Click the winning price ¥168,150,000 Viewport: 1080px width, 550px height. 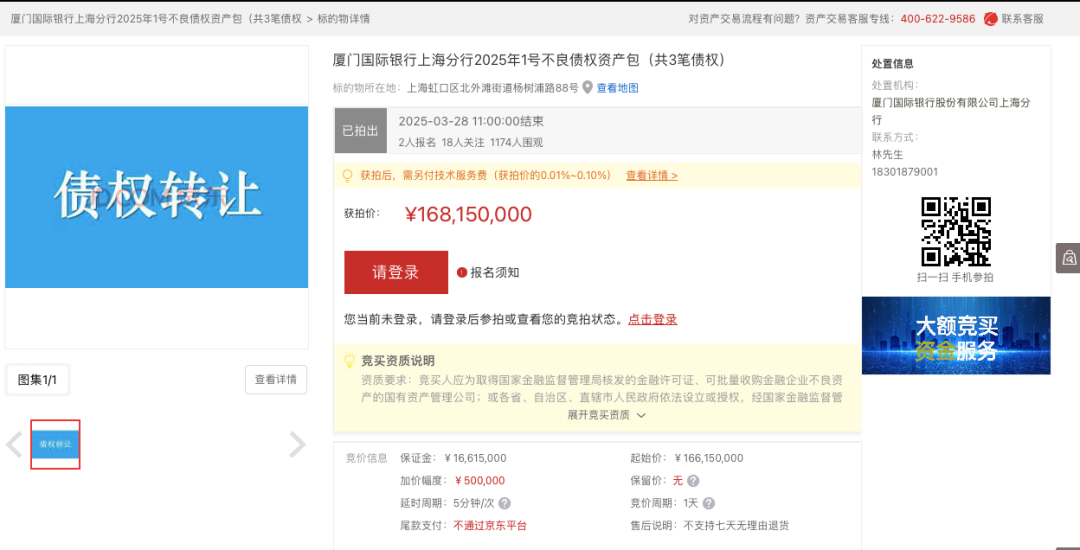click(469, 215)
